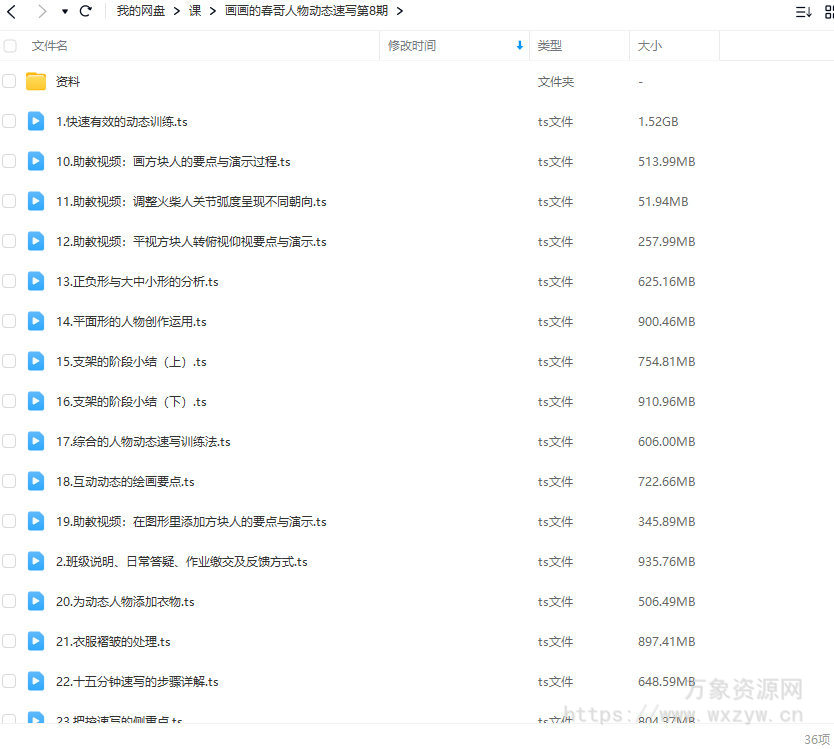Open the 资料 folder
Viewport: 834px width, 749px height.
[x=67, y=81]
